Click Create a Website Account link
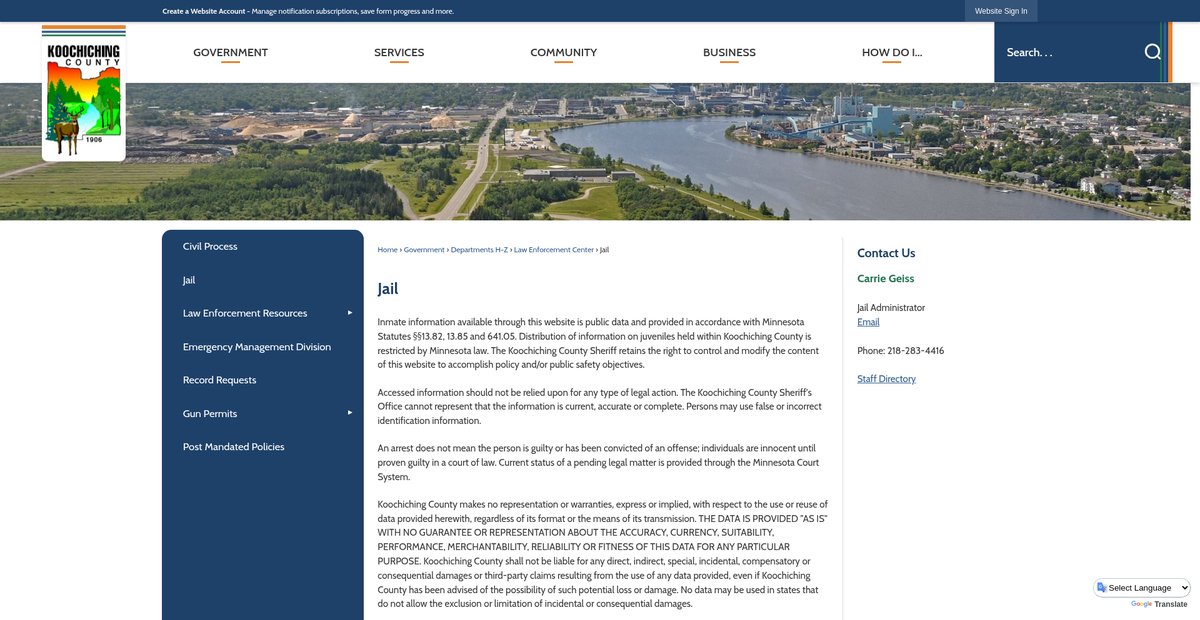 204,11
